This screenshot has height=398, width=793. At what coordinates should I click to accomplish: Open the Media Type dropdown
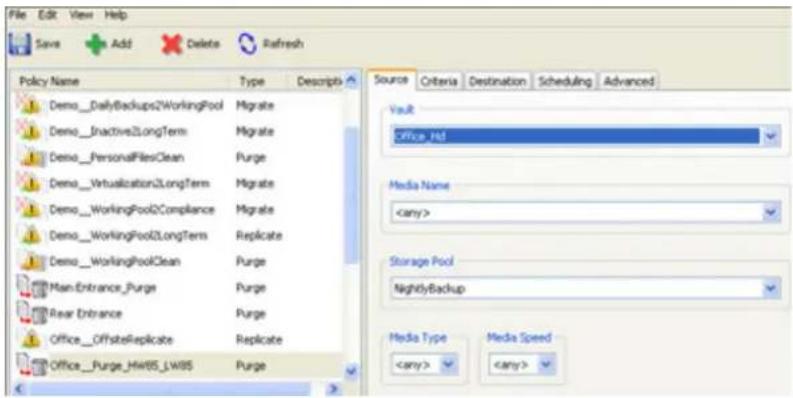click(x=448, y=365)
